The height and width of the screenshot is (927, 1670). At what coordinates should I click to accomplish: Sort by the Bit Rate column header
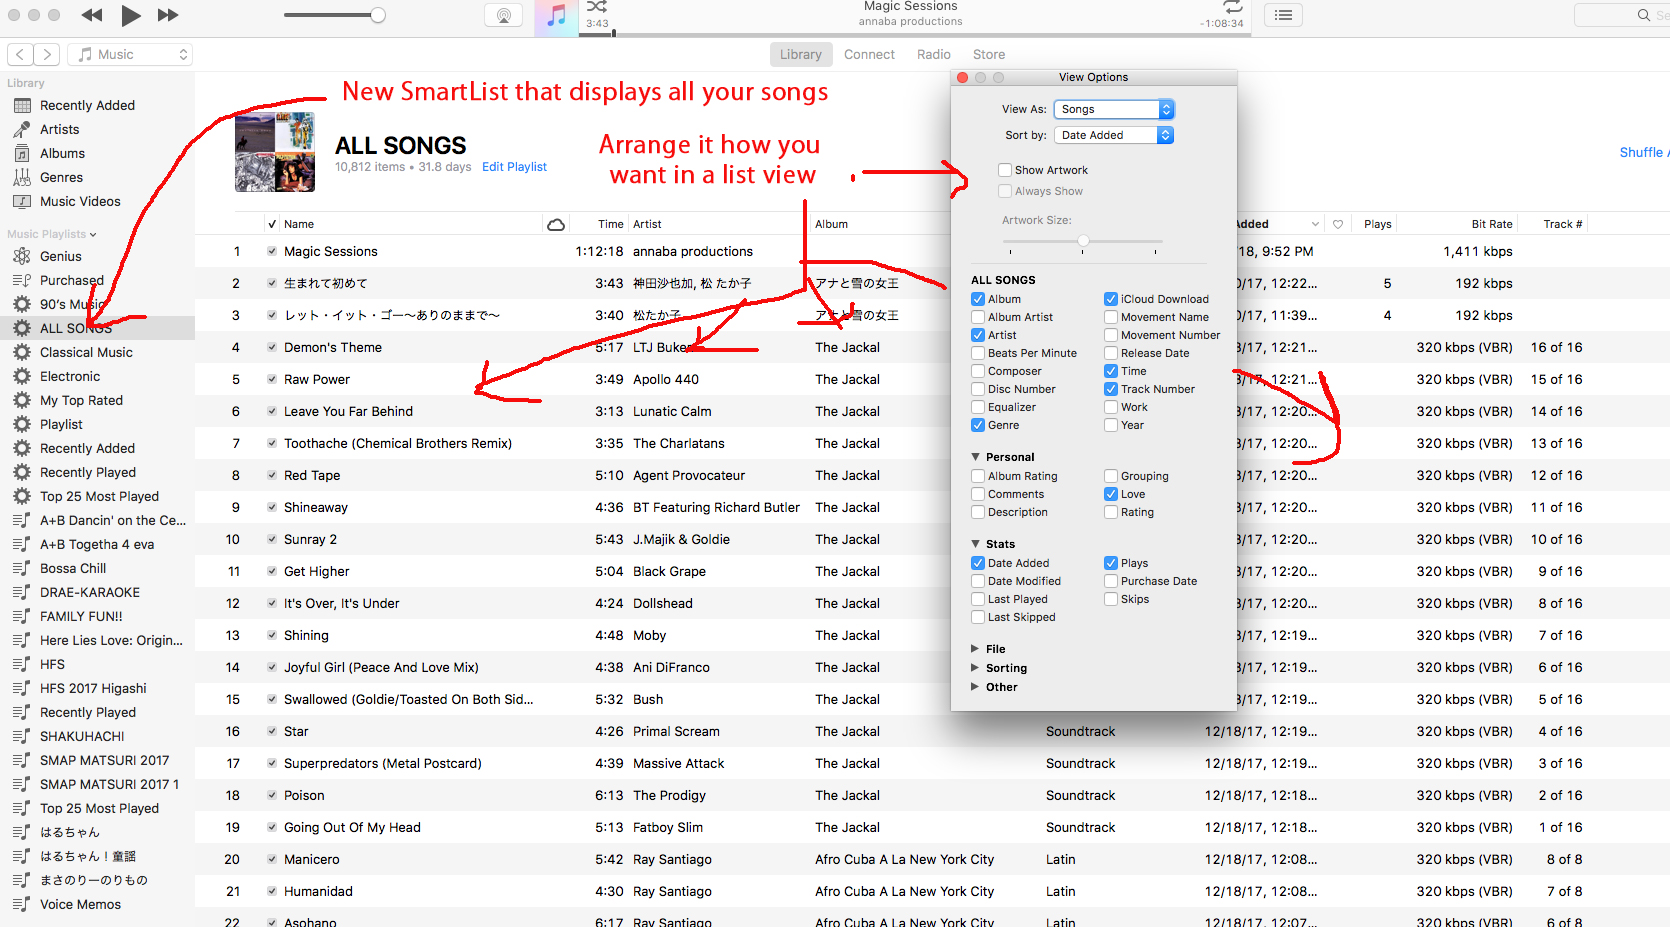[1492, 224]
